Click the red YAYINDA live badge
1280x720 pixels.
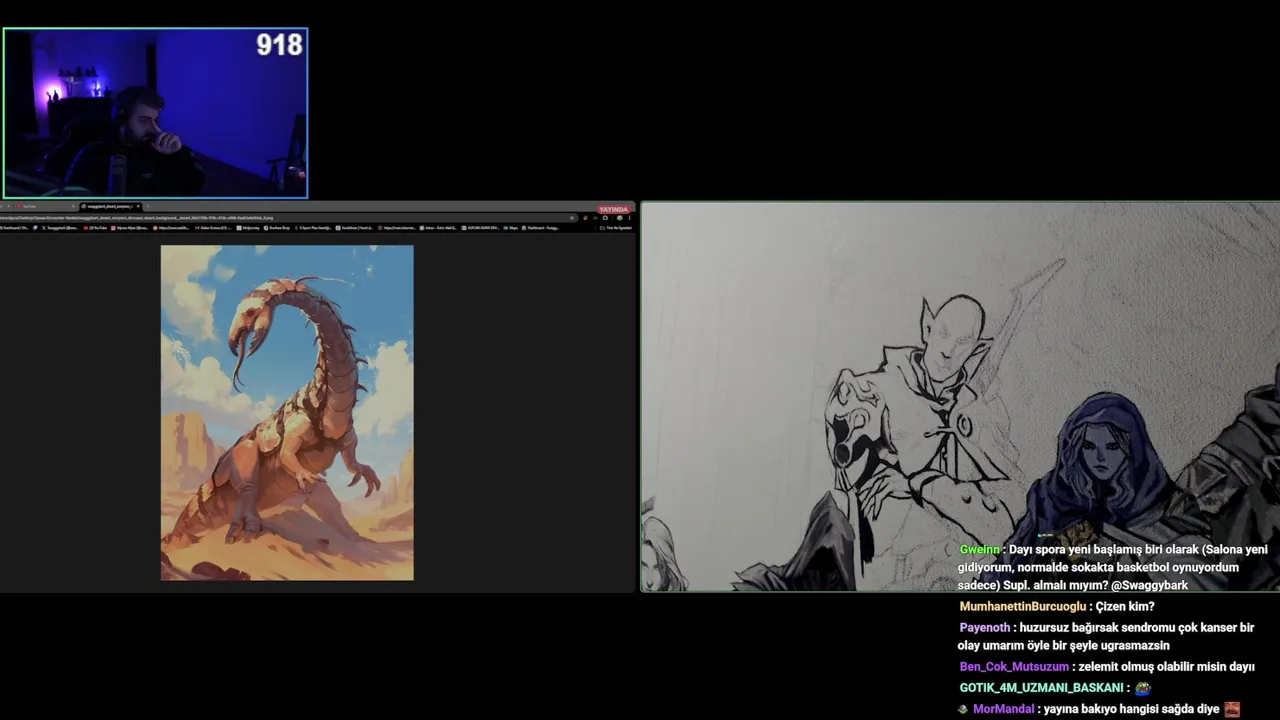pos(613,210)
